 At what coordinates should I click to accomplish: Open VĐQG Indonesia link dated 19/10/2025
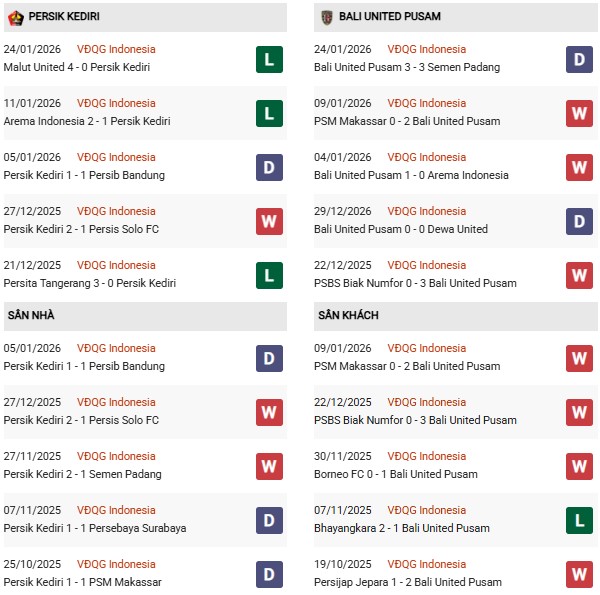(x=428, y=564)
